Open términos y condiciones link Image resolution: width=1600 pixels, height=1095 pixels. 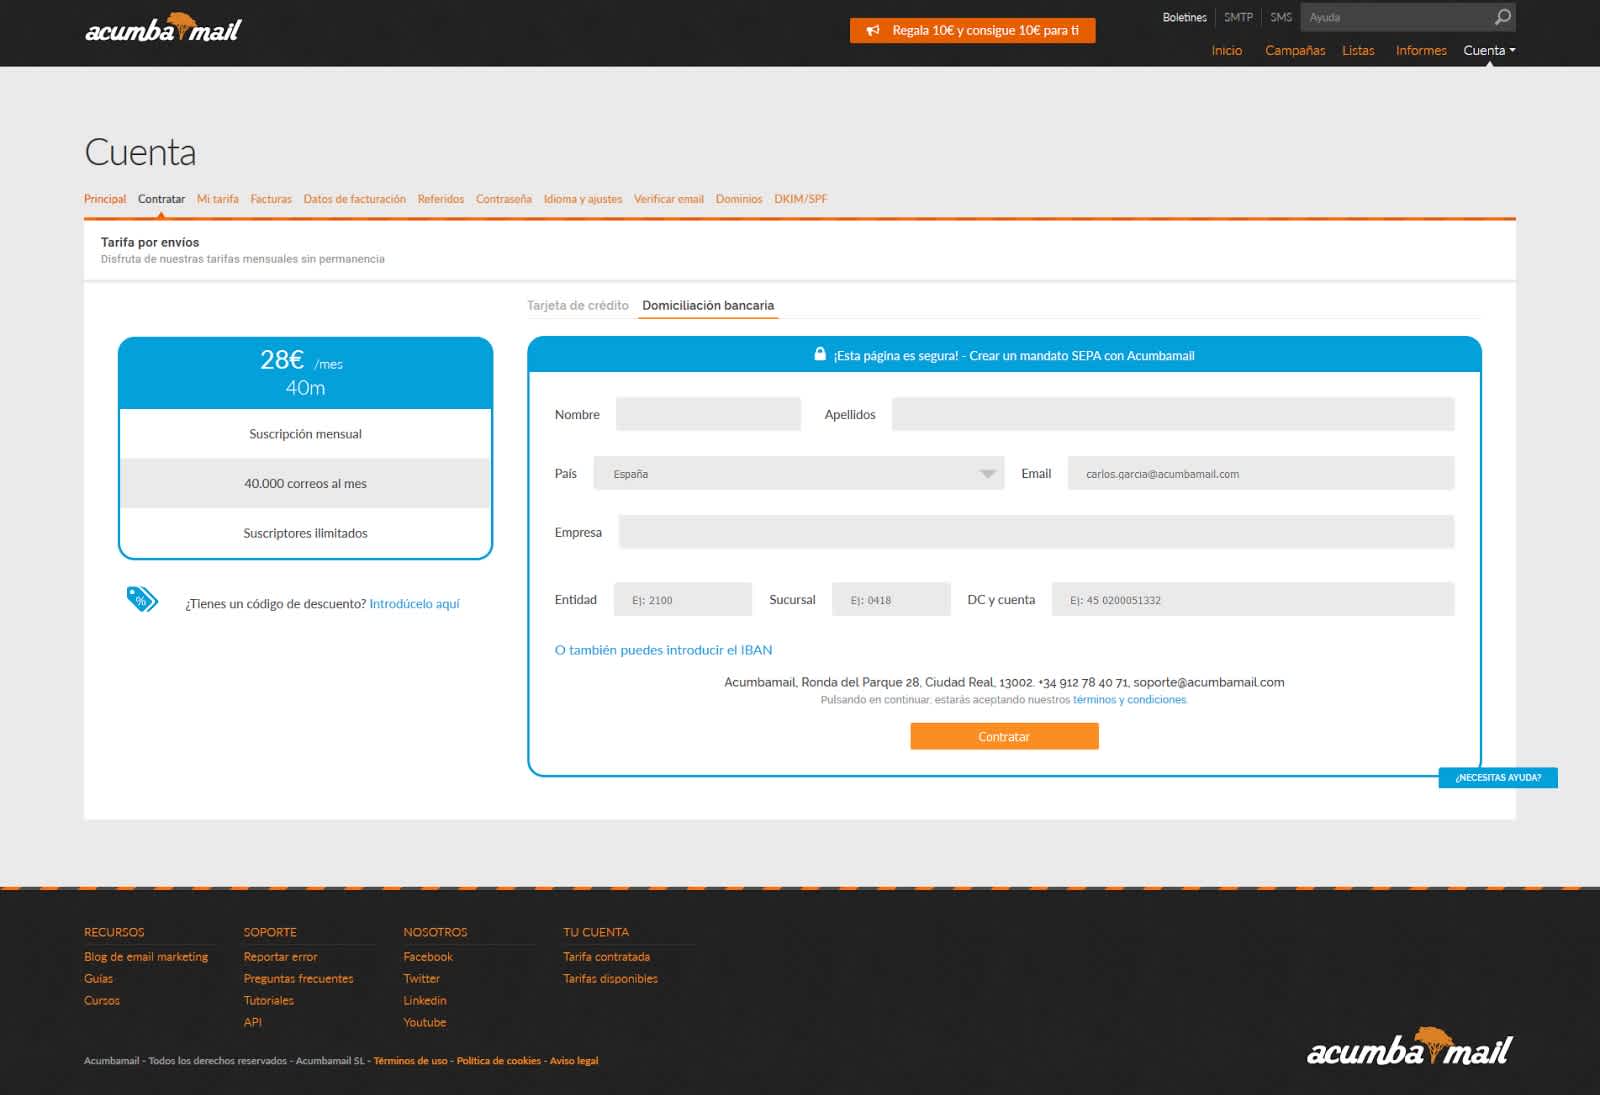click(x=1129, y=700)
